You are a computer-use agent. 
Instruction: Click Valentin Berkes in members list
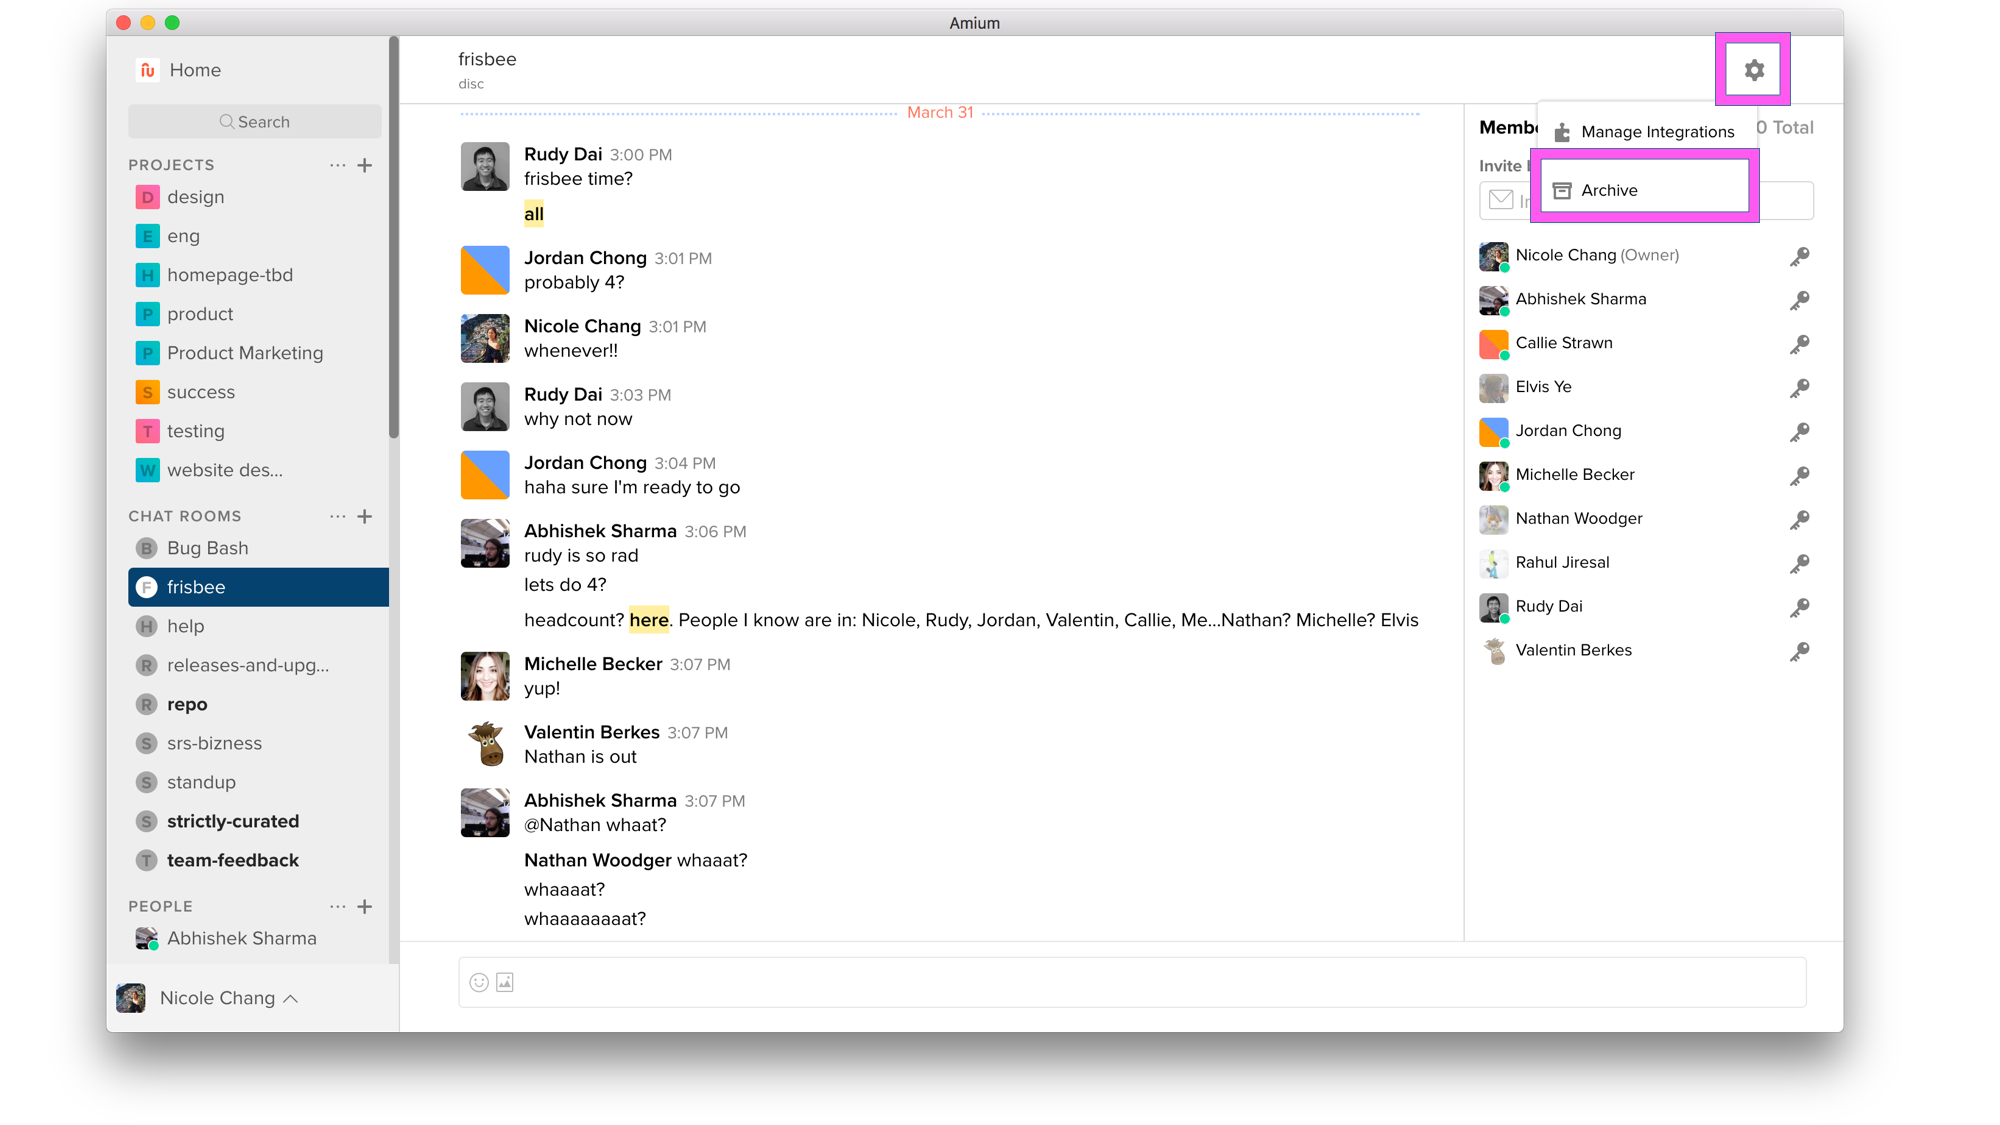[x=1573, y=650]
